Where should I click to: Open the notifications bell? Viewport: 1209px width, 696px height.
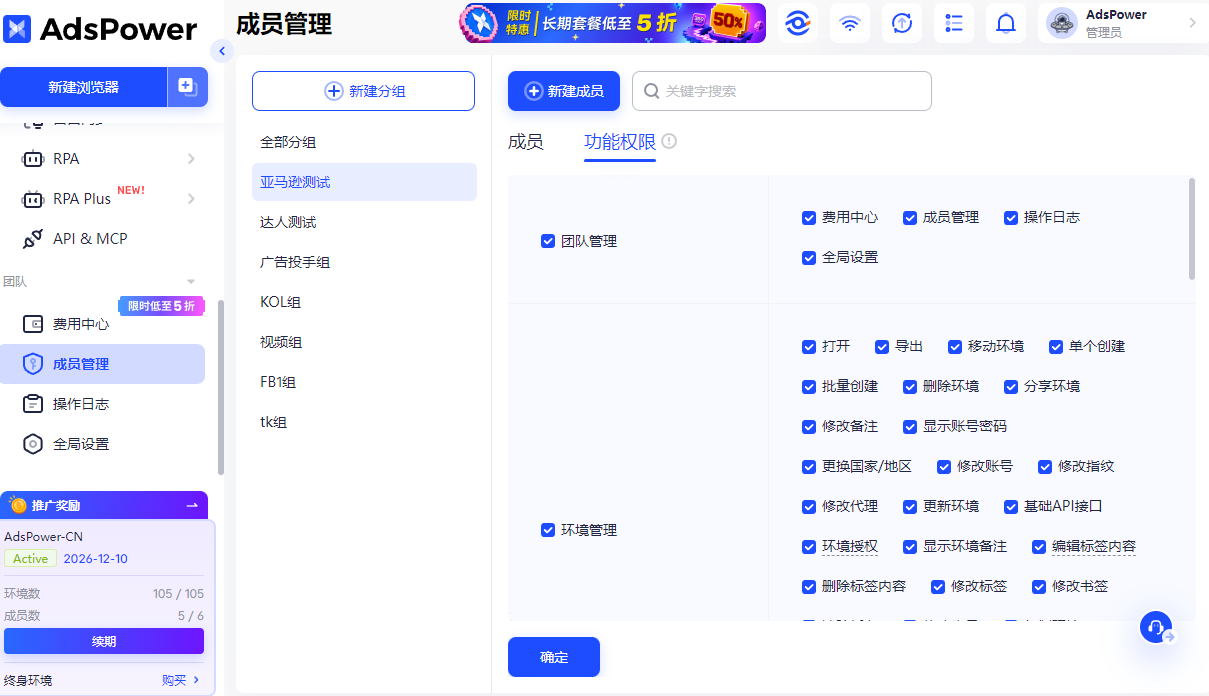[x=1006, y=23]
